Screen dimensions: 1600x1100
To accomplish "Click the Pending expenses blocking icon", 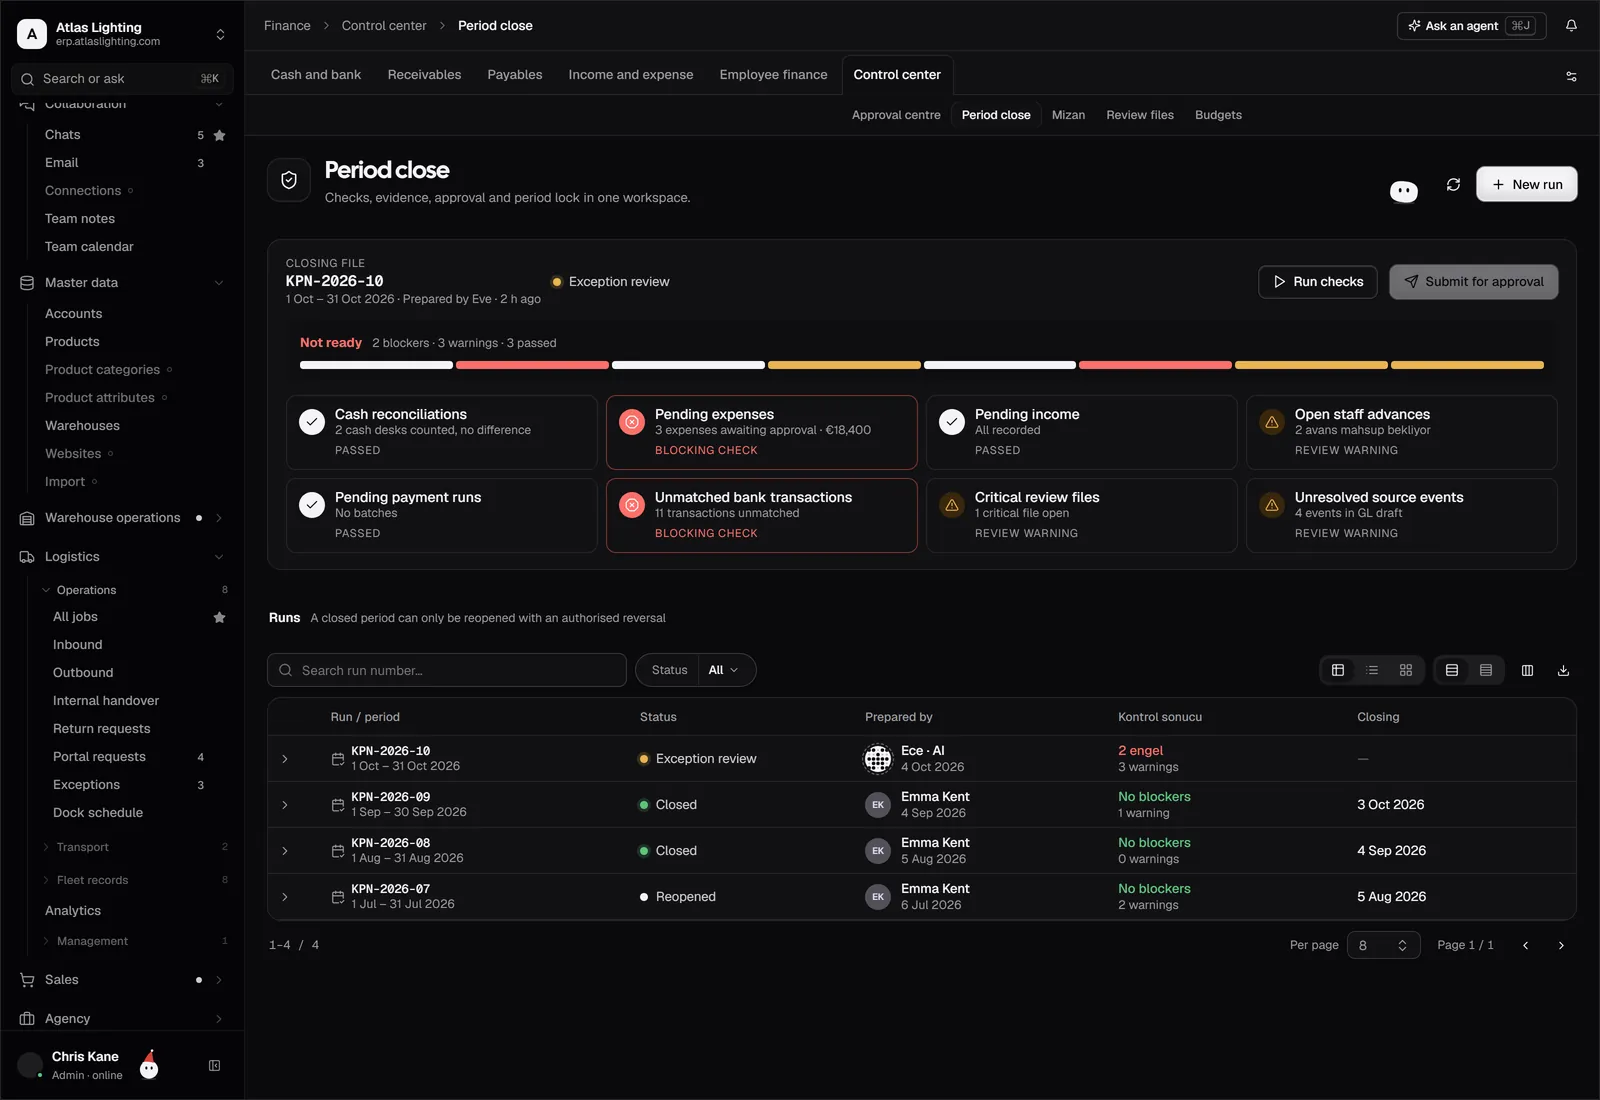I will (x=632, y=422).
